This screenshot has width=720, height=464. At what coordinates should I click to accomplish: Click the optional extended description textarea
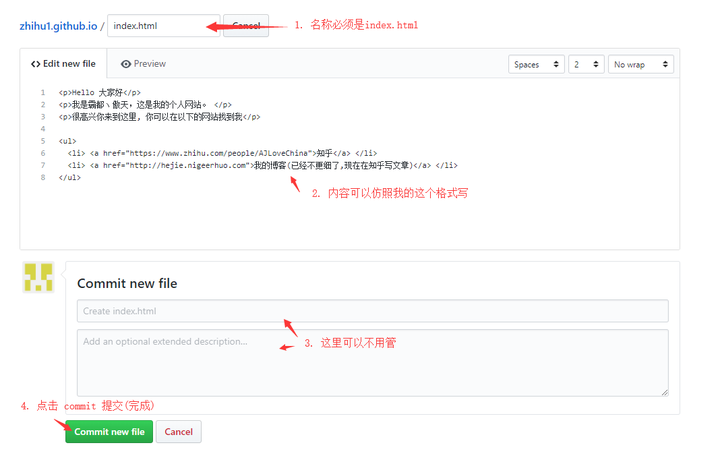372,362
